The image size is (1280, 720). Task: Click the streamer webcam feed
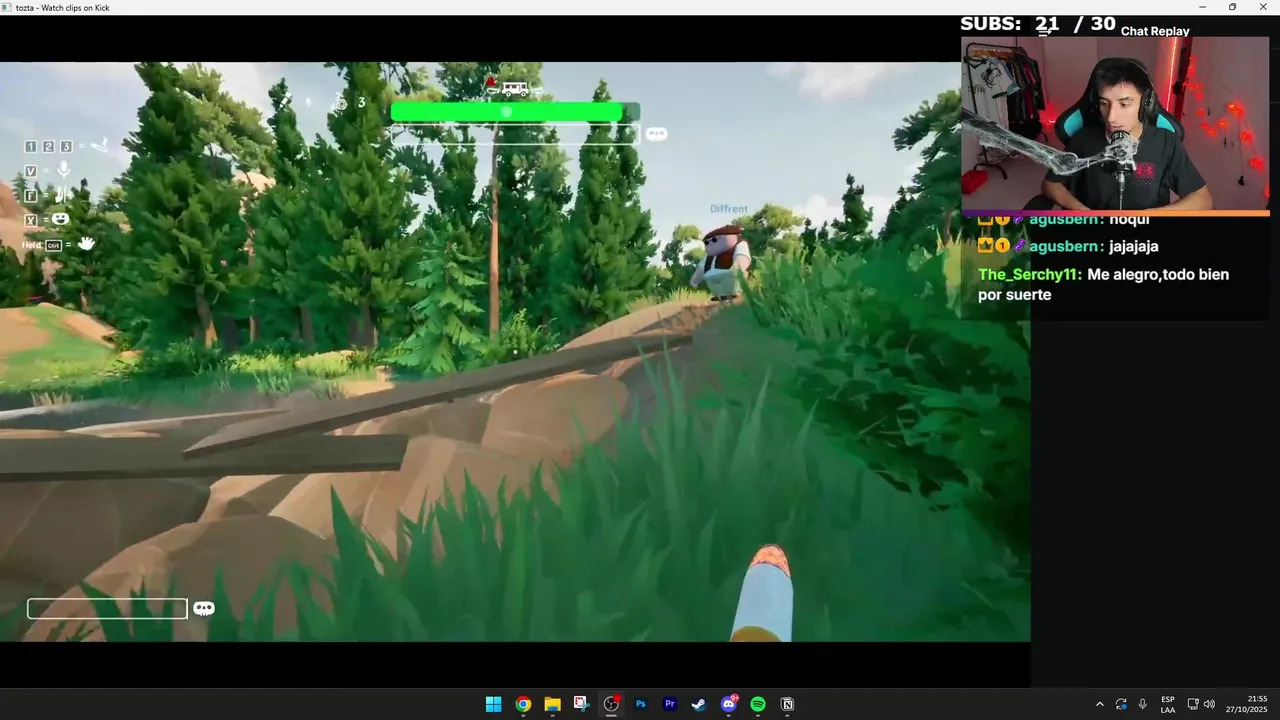click(x=1115, y=124)
